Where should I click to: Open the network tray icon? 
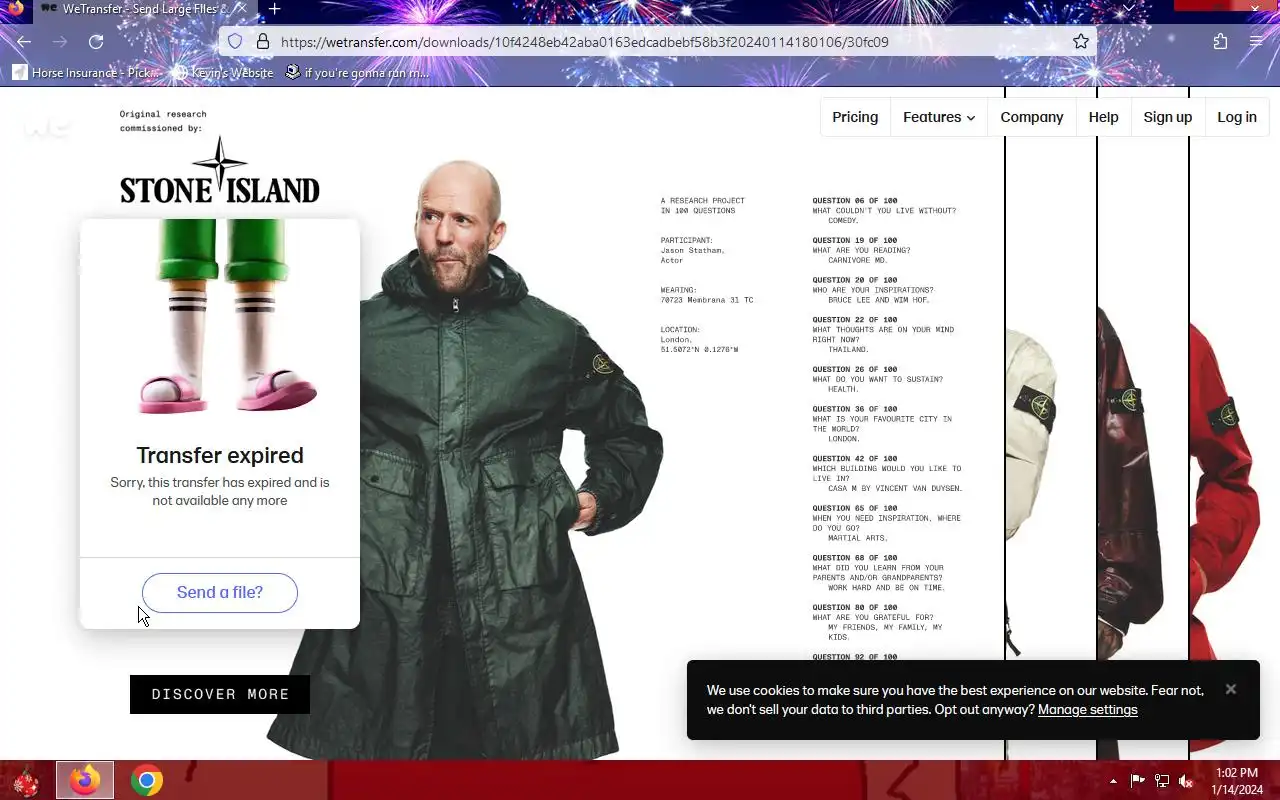coord(1162,781)
